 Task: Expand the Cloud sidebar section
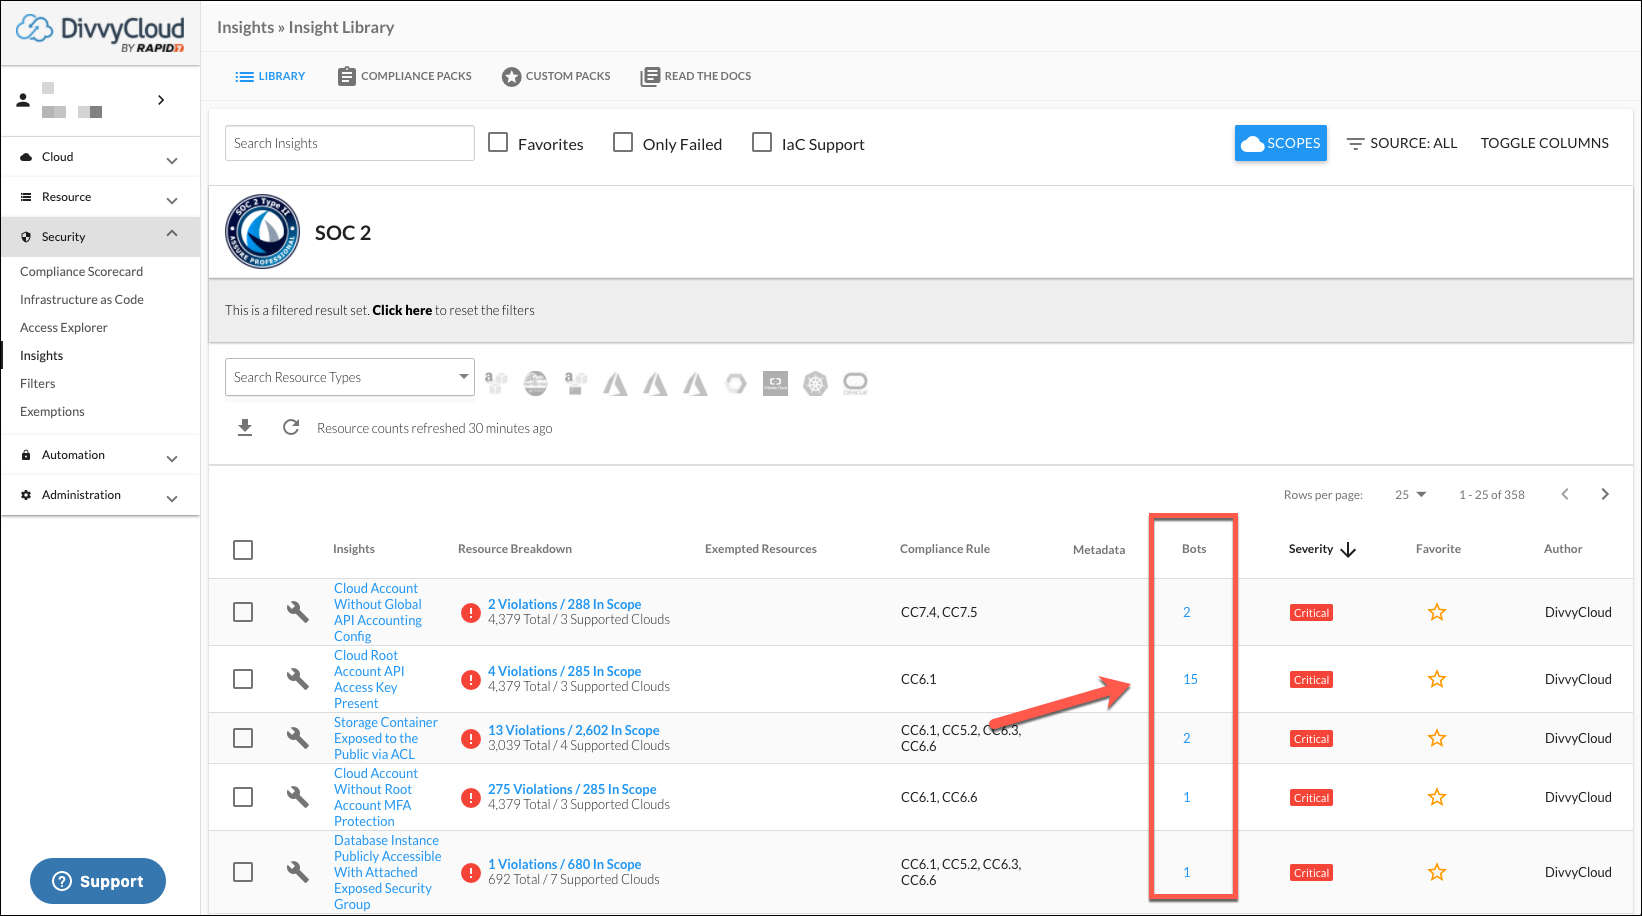click(100, 157)
